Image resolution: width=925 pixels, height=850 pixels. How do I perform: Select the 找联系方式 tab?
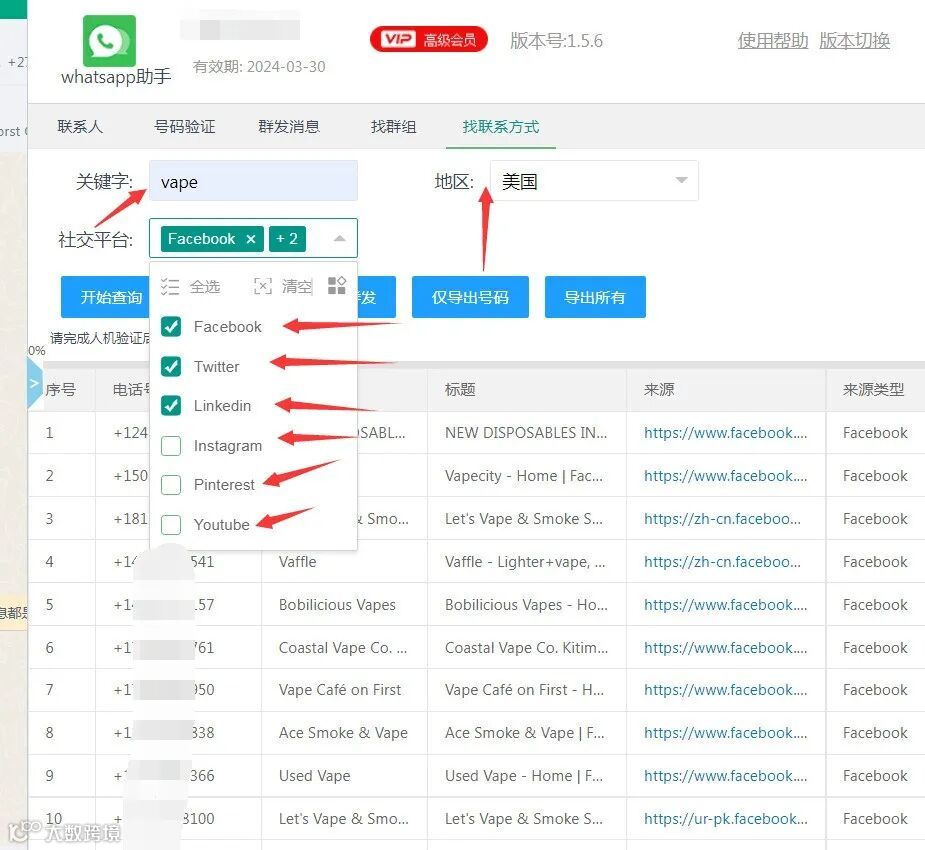click(x=501, y=126)
